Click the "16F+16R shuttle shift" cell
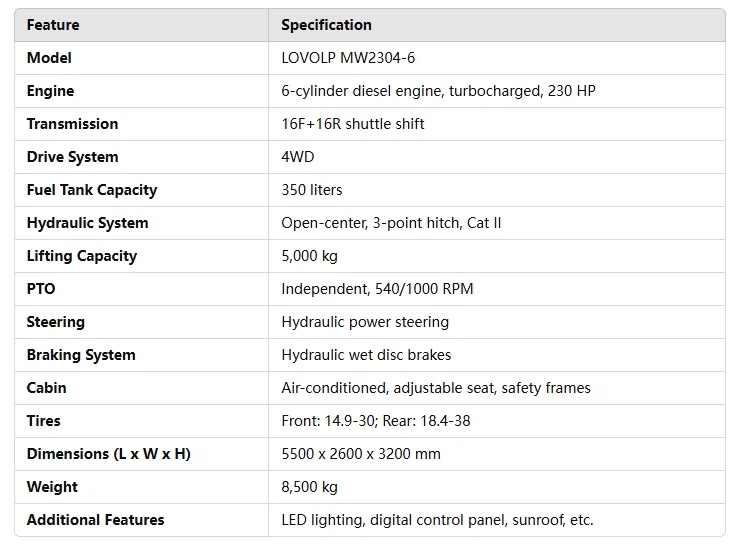Image resolution: width=740 pixels, height=557 pixels. [x=353, y=124]
